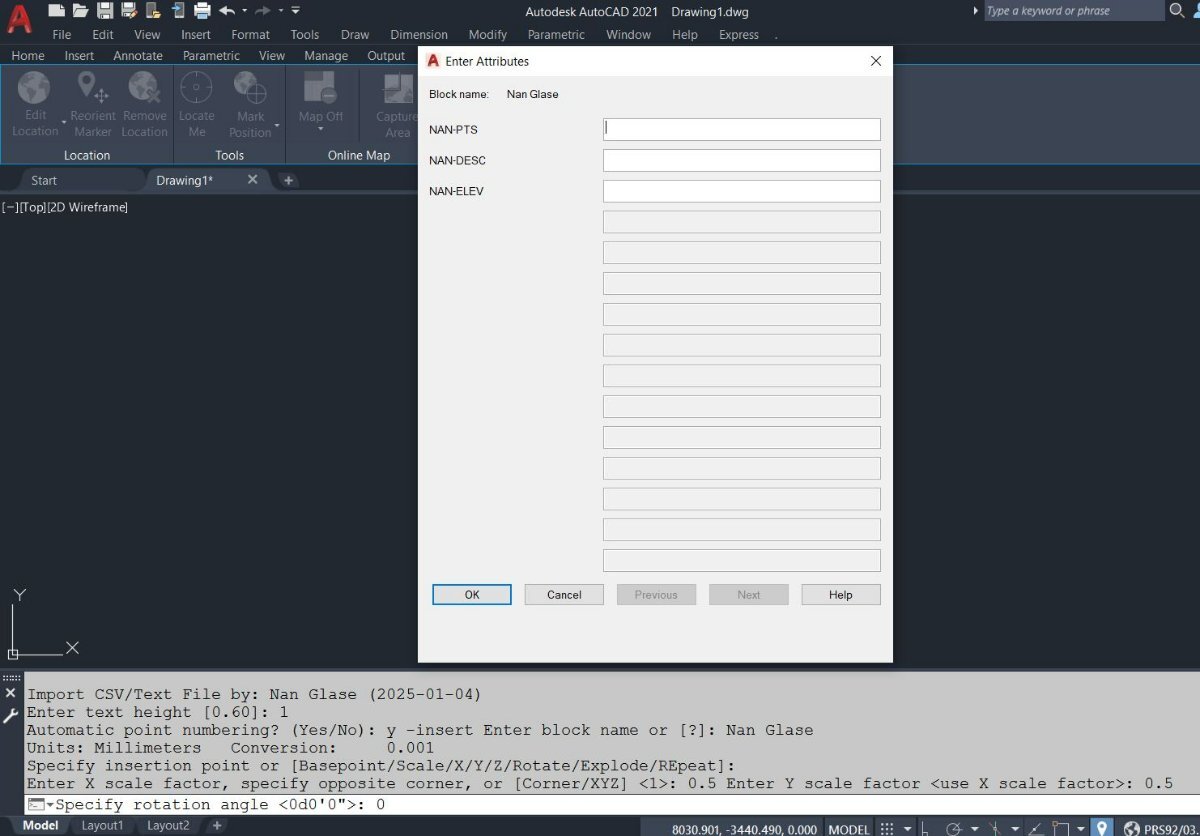The width and height of the screenshot is (1200, 836).
Task: Toggle the drawing grid display in status bar
Action: 886,829
